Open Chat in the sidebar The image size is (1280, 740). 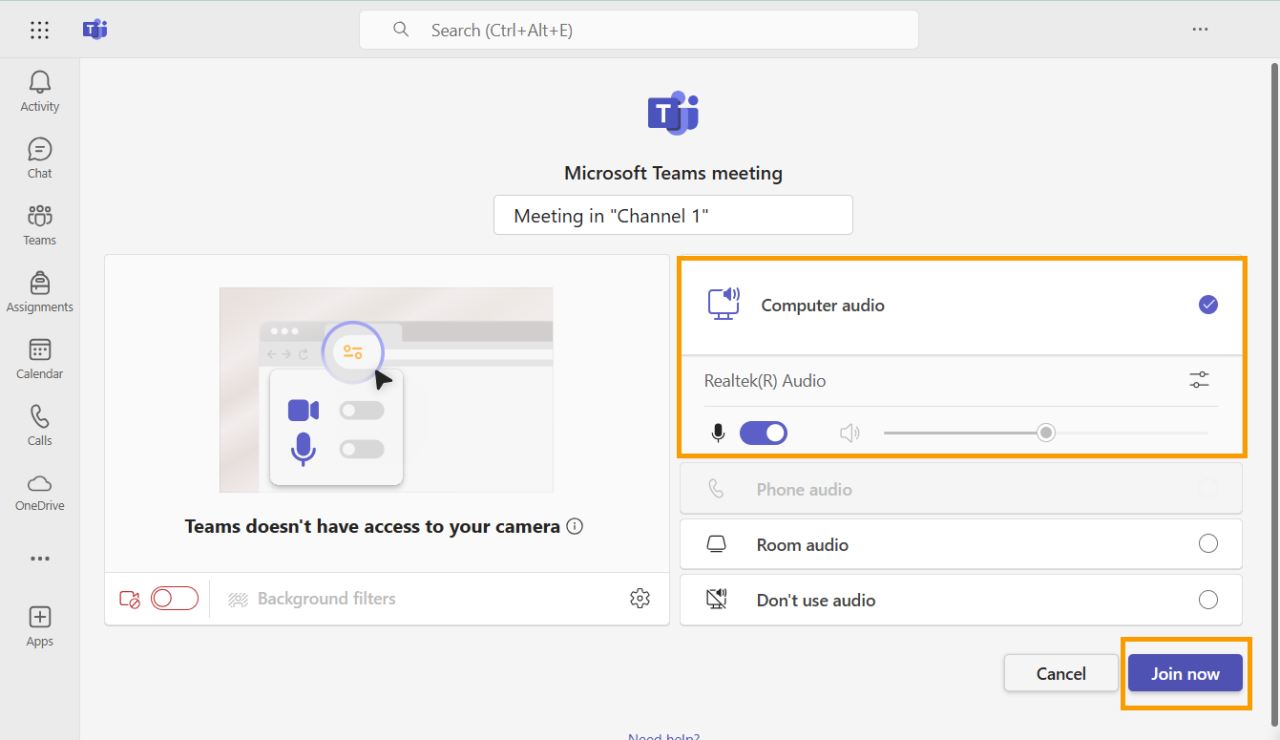pyautogui.click(x=40, y=158)
